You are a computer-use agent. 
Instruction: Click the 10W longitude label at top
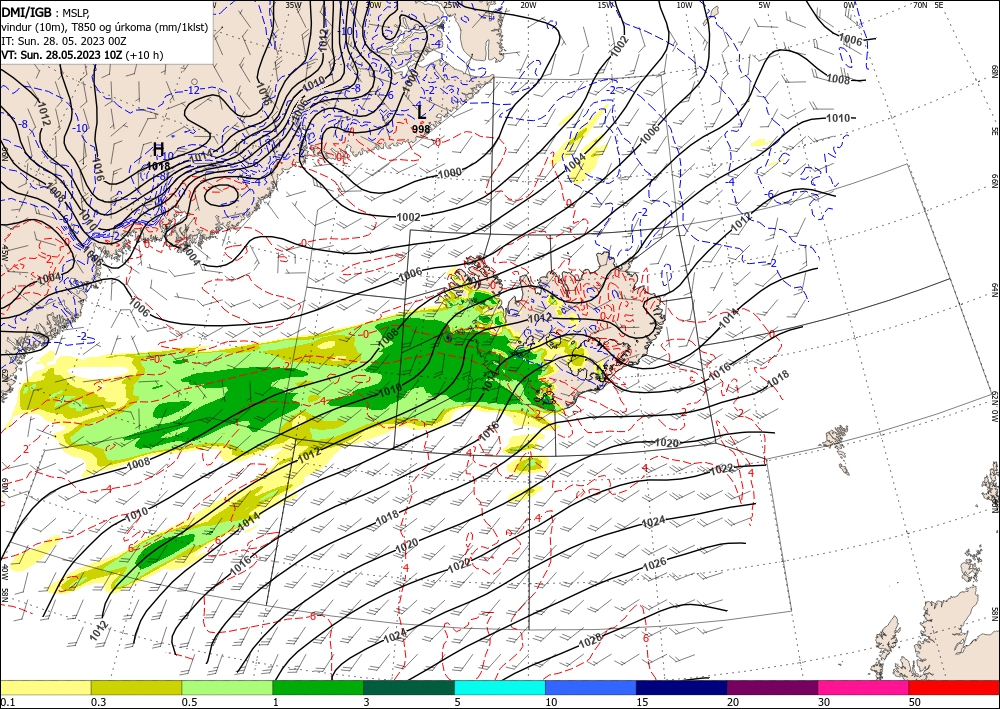pos(684,4)
